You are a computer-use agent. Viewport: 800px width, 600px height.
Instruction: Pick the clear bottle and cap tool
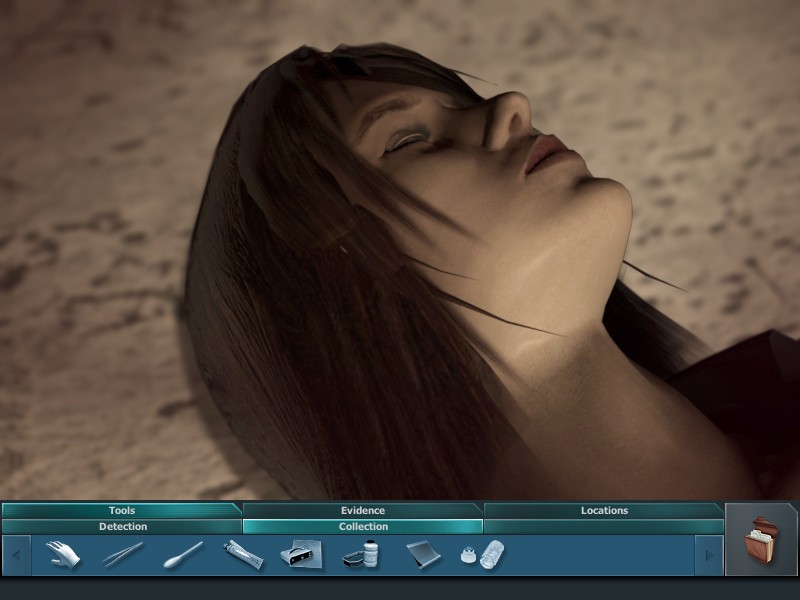click(482, 555)
